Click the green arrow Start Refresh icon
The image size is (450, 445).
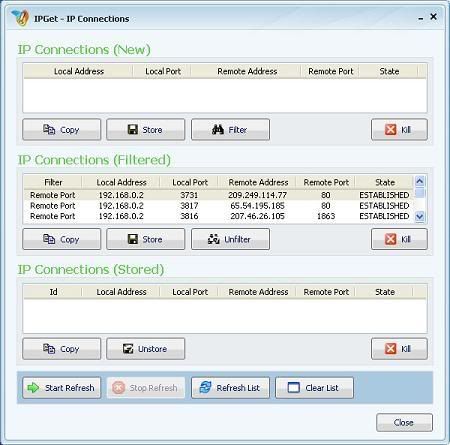(33, 388)
